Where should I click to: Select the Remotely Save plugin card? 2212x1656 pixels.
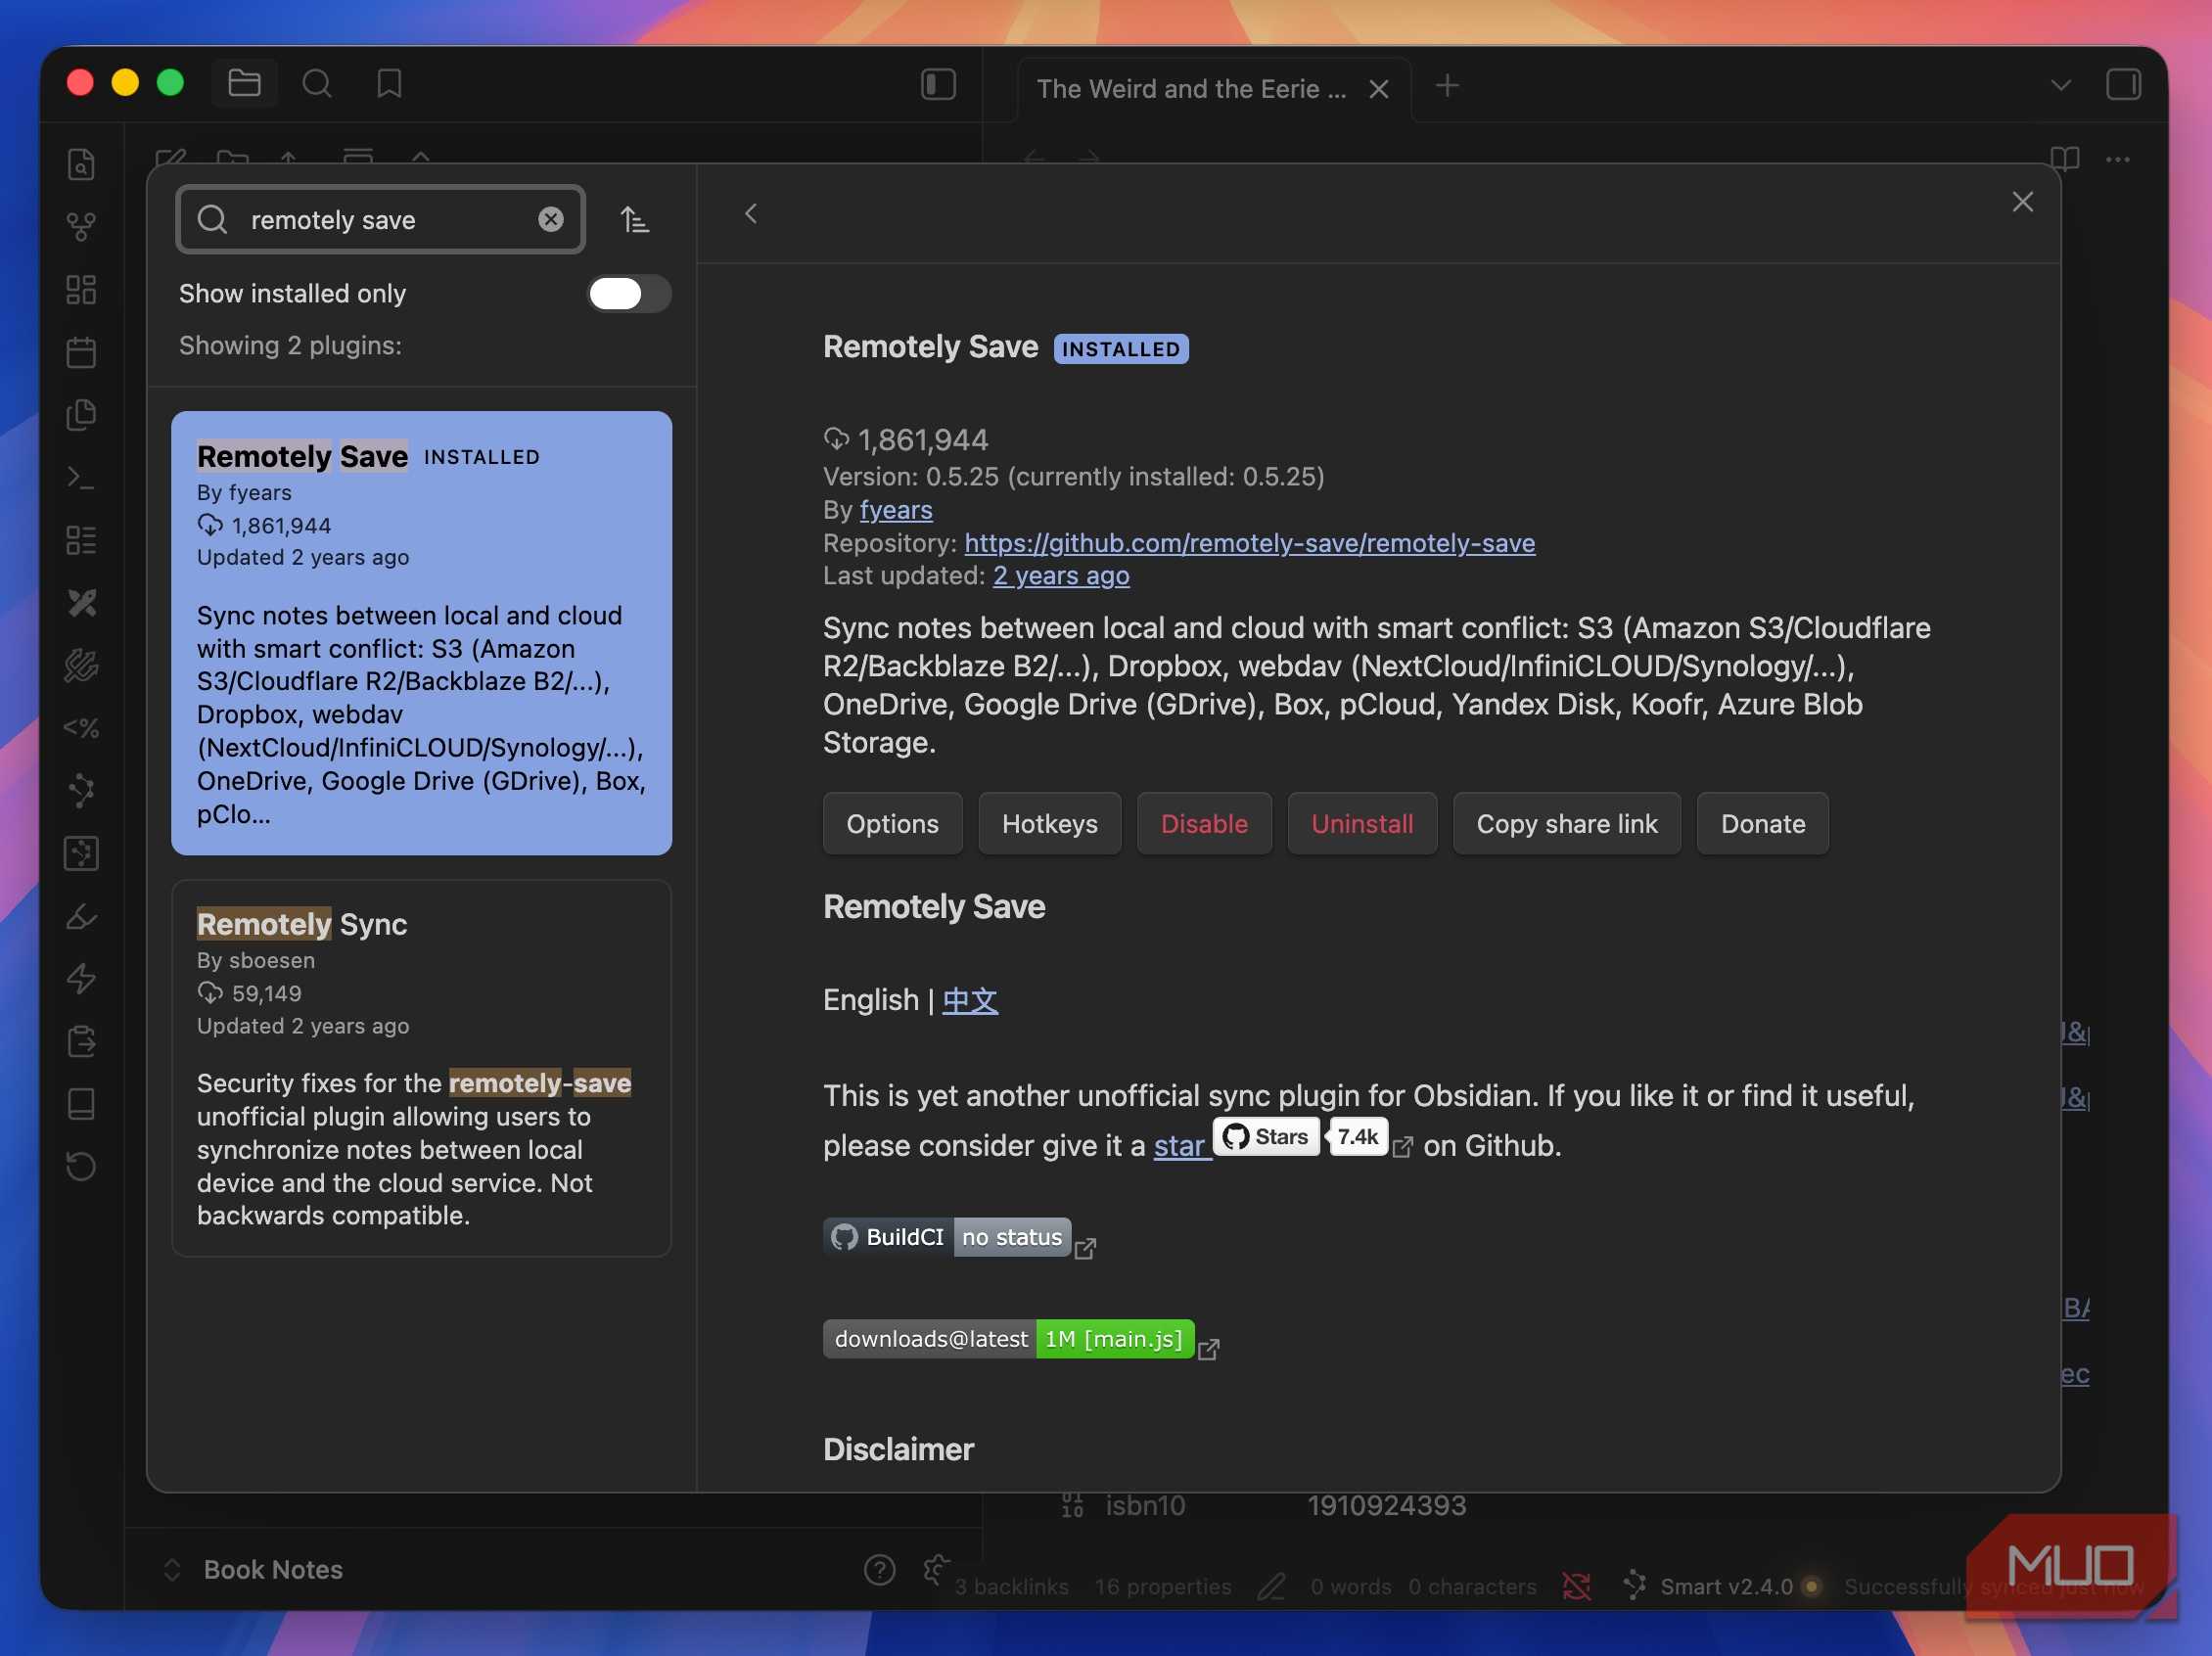[421, 633]
